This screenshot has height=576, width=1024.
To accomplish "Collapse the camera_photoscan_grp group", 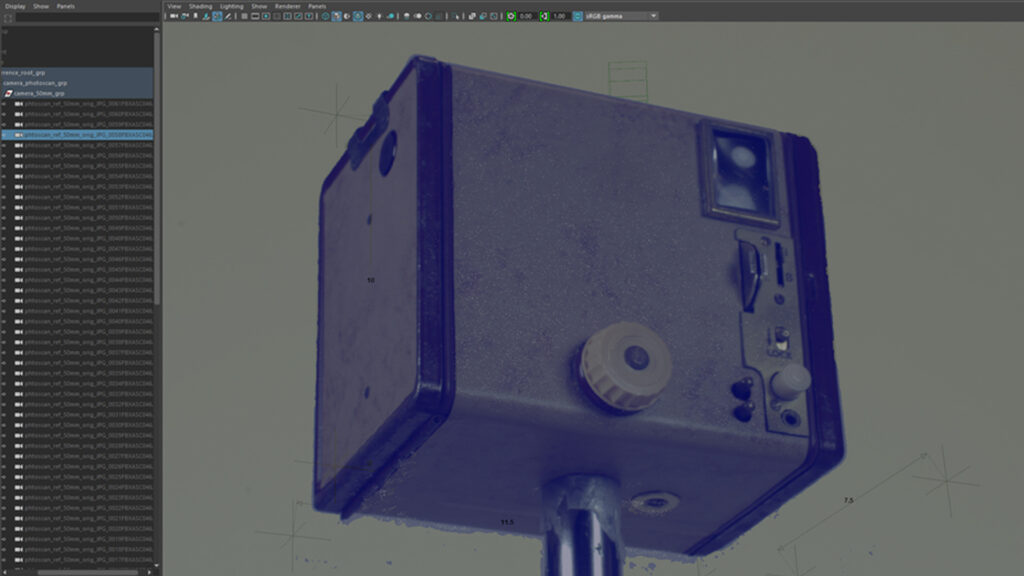I will coord(3,83).
